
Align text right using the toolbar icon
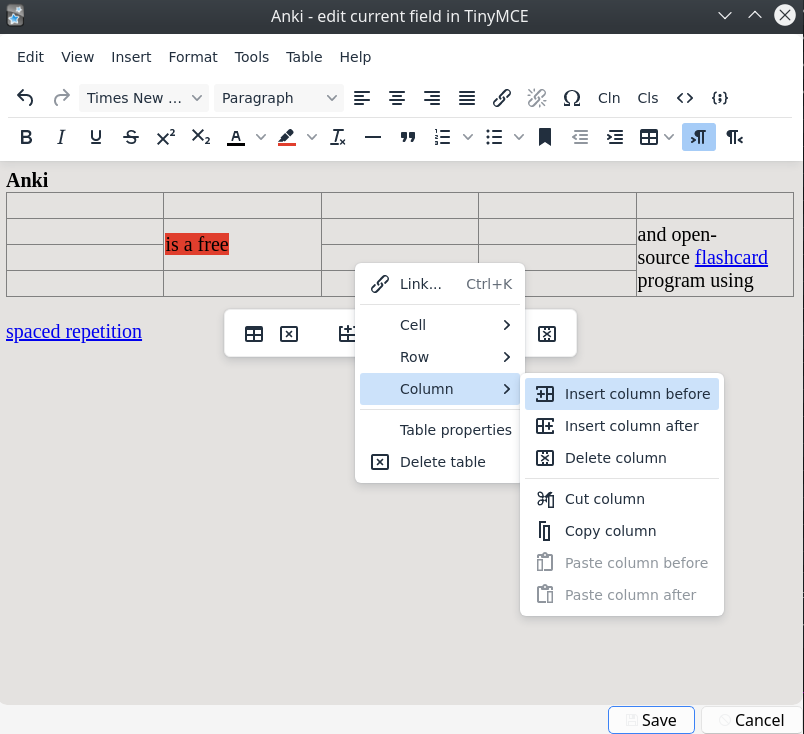(x=432, y=97)
